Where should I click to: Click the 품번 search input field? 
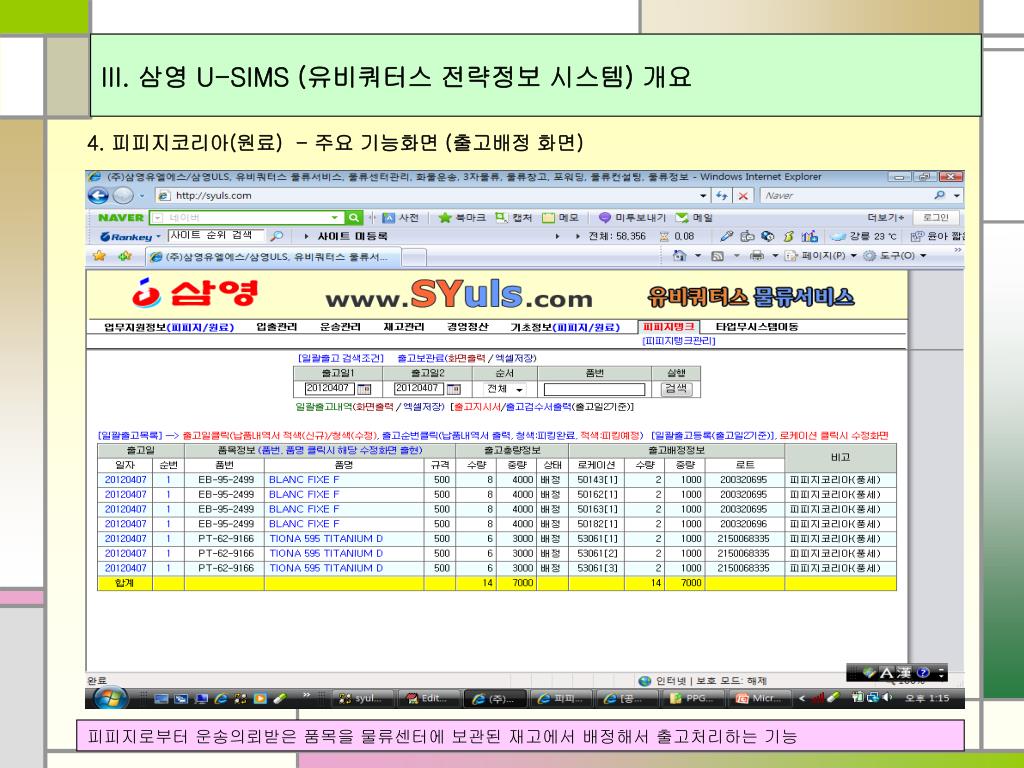594,389
